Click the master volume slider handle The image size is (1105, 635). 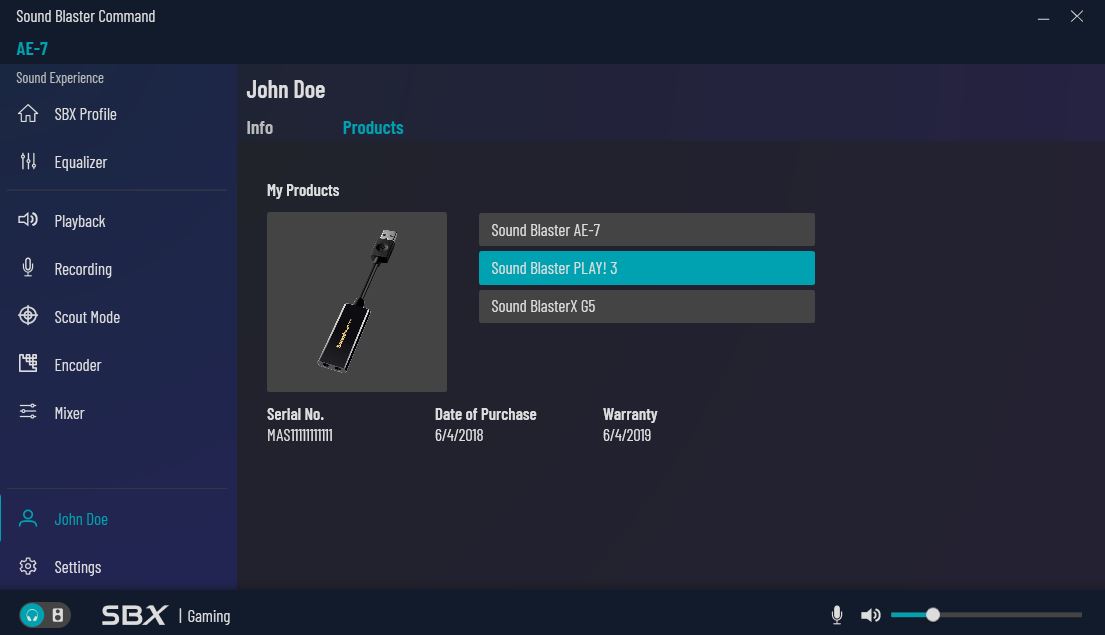point(933,615)
